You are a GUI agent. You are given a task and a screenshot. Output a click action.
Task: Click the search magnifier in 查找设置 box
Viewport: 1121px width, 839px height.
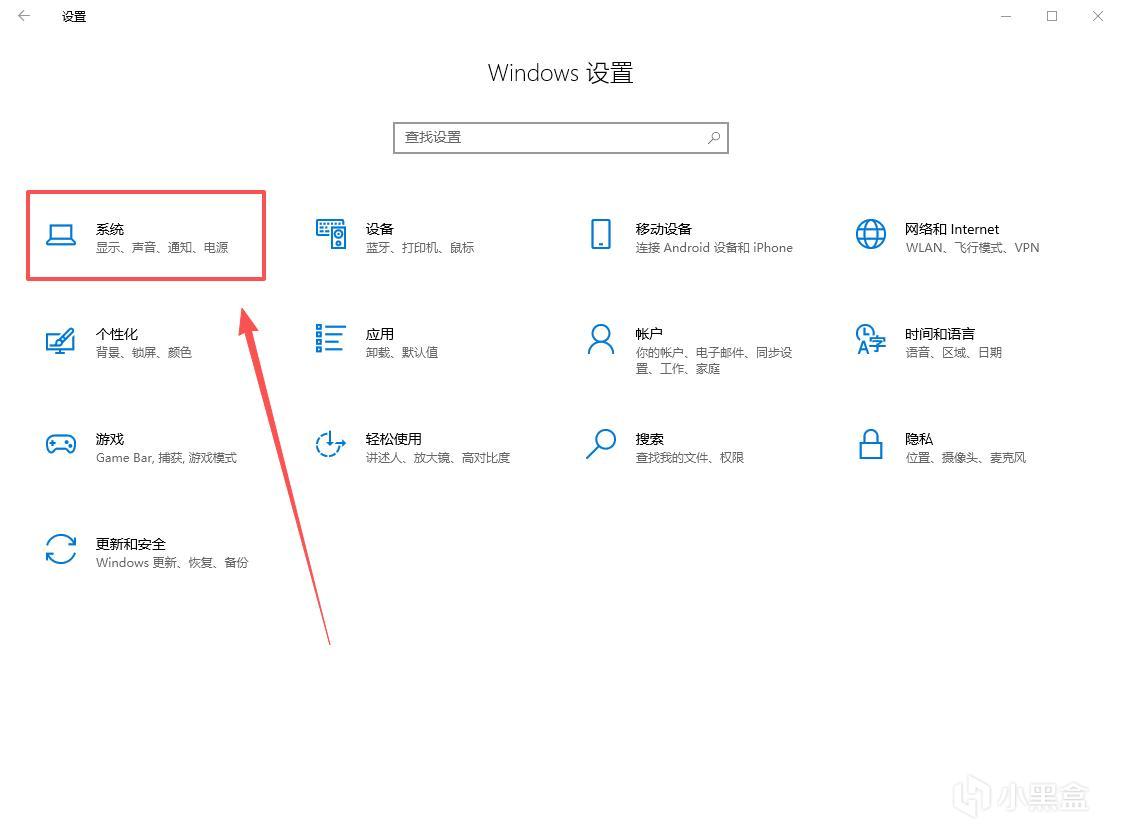click(713, 138)
